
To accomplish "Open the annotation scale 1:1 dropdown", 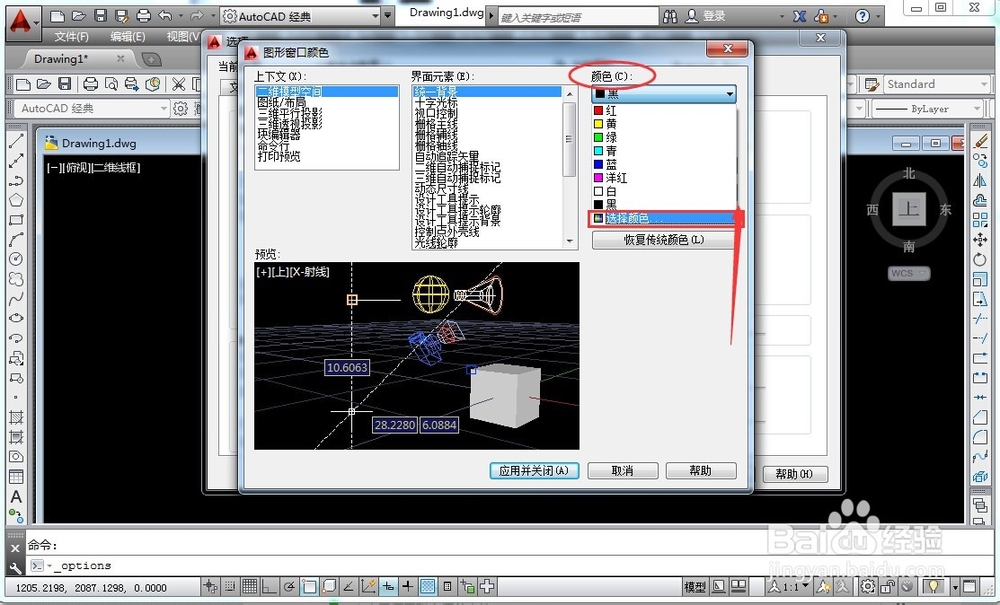I will [x=790, y=587].
